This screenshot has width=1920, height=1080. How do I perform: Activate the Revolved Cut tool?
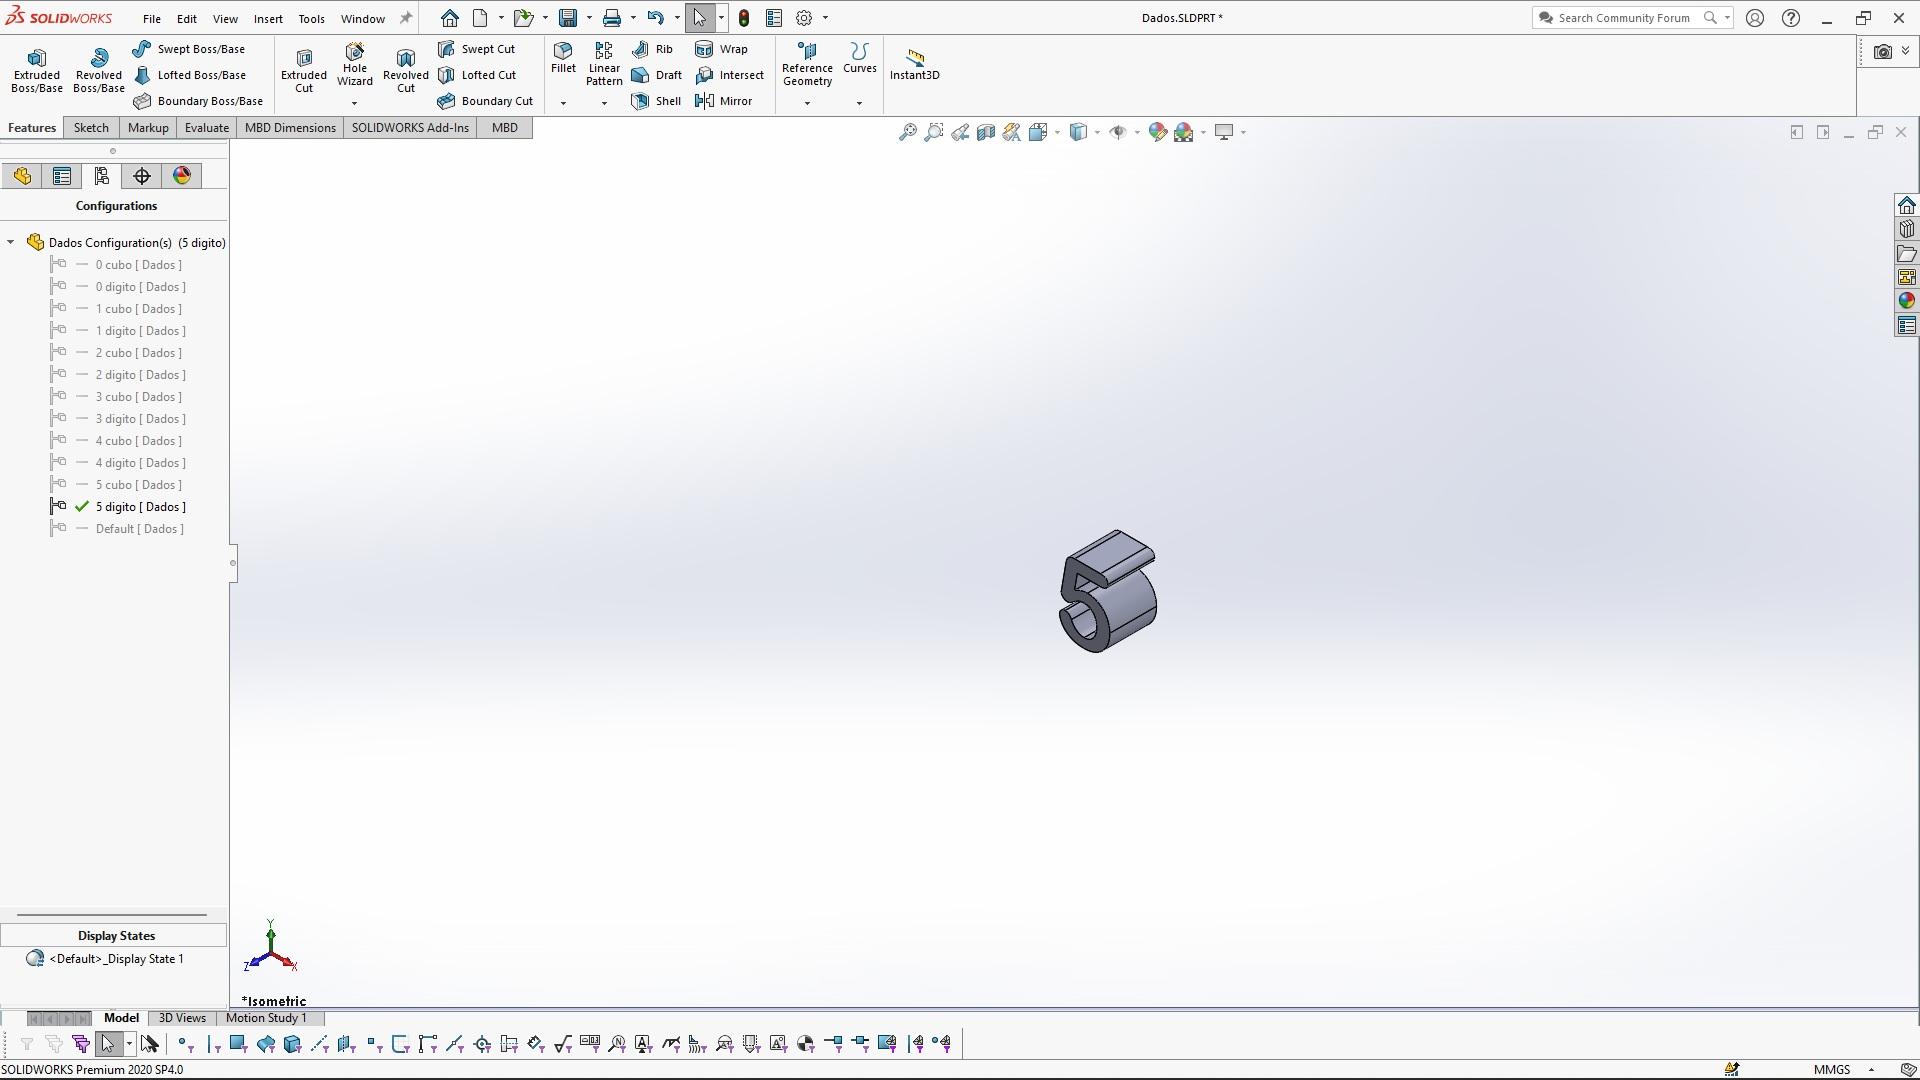(x=406, y=71)
